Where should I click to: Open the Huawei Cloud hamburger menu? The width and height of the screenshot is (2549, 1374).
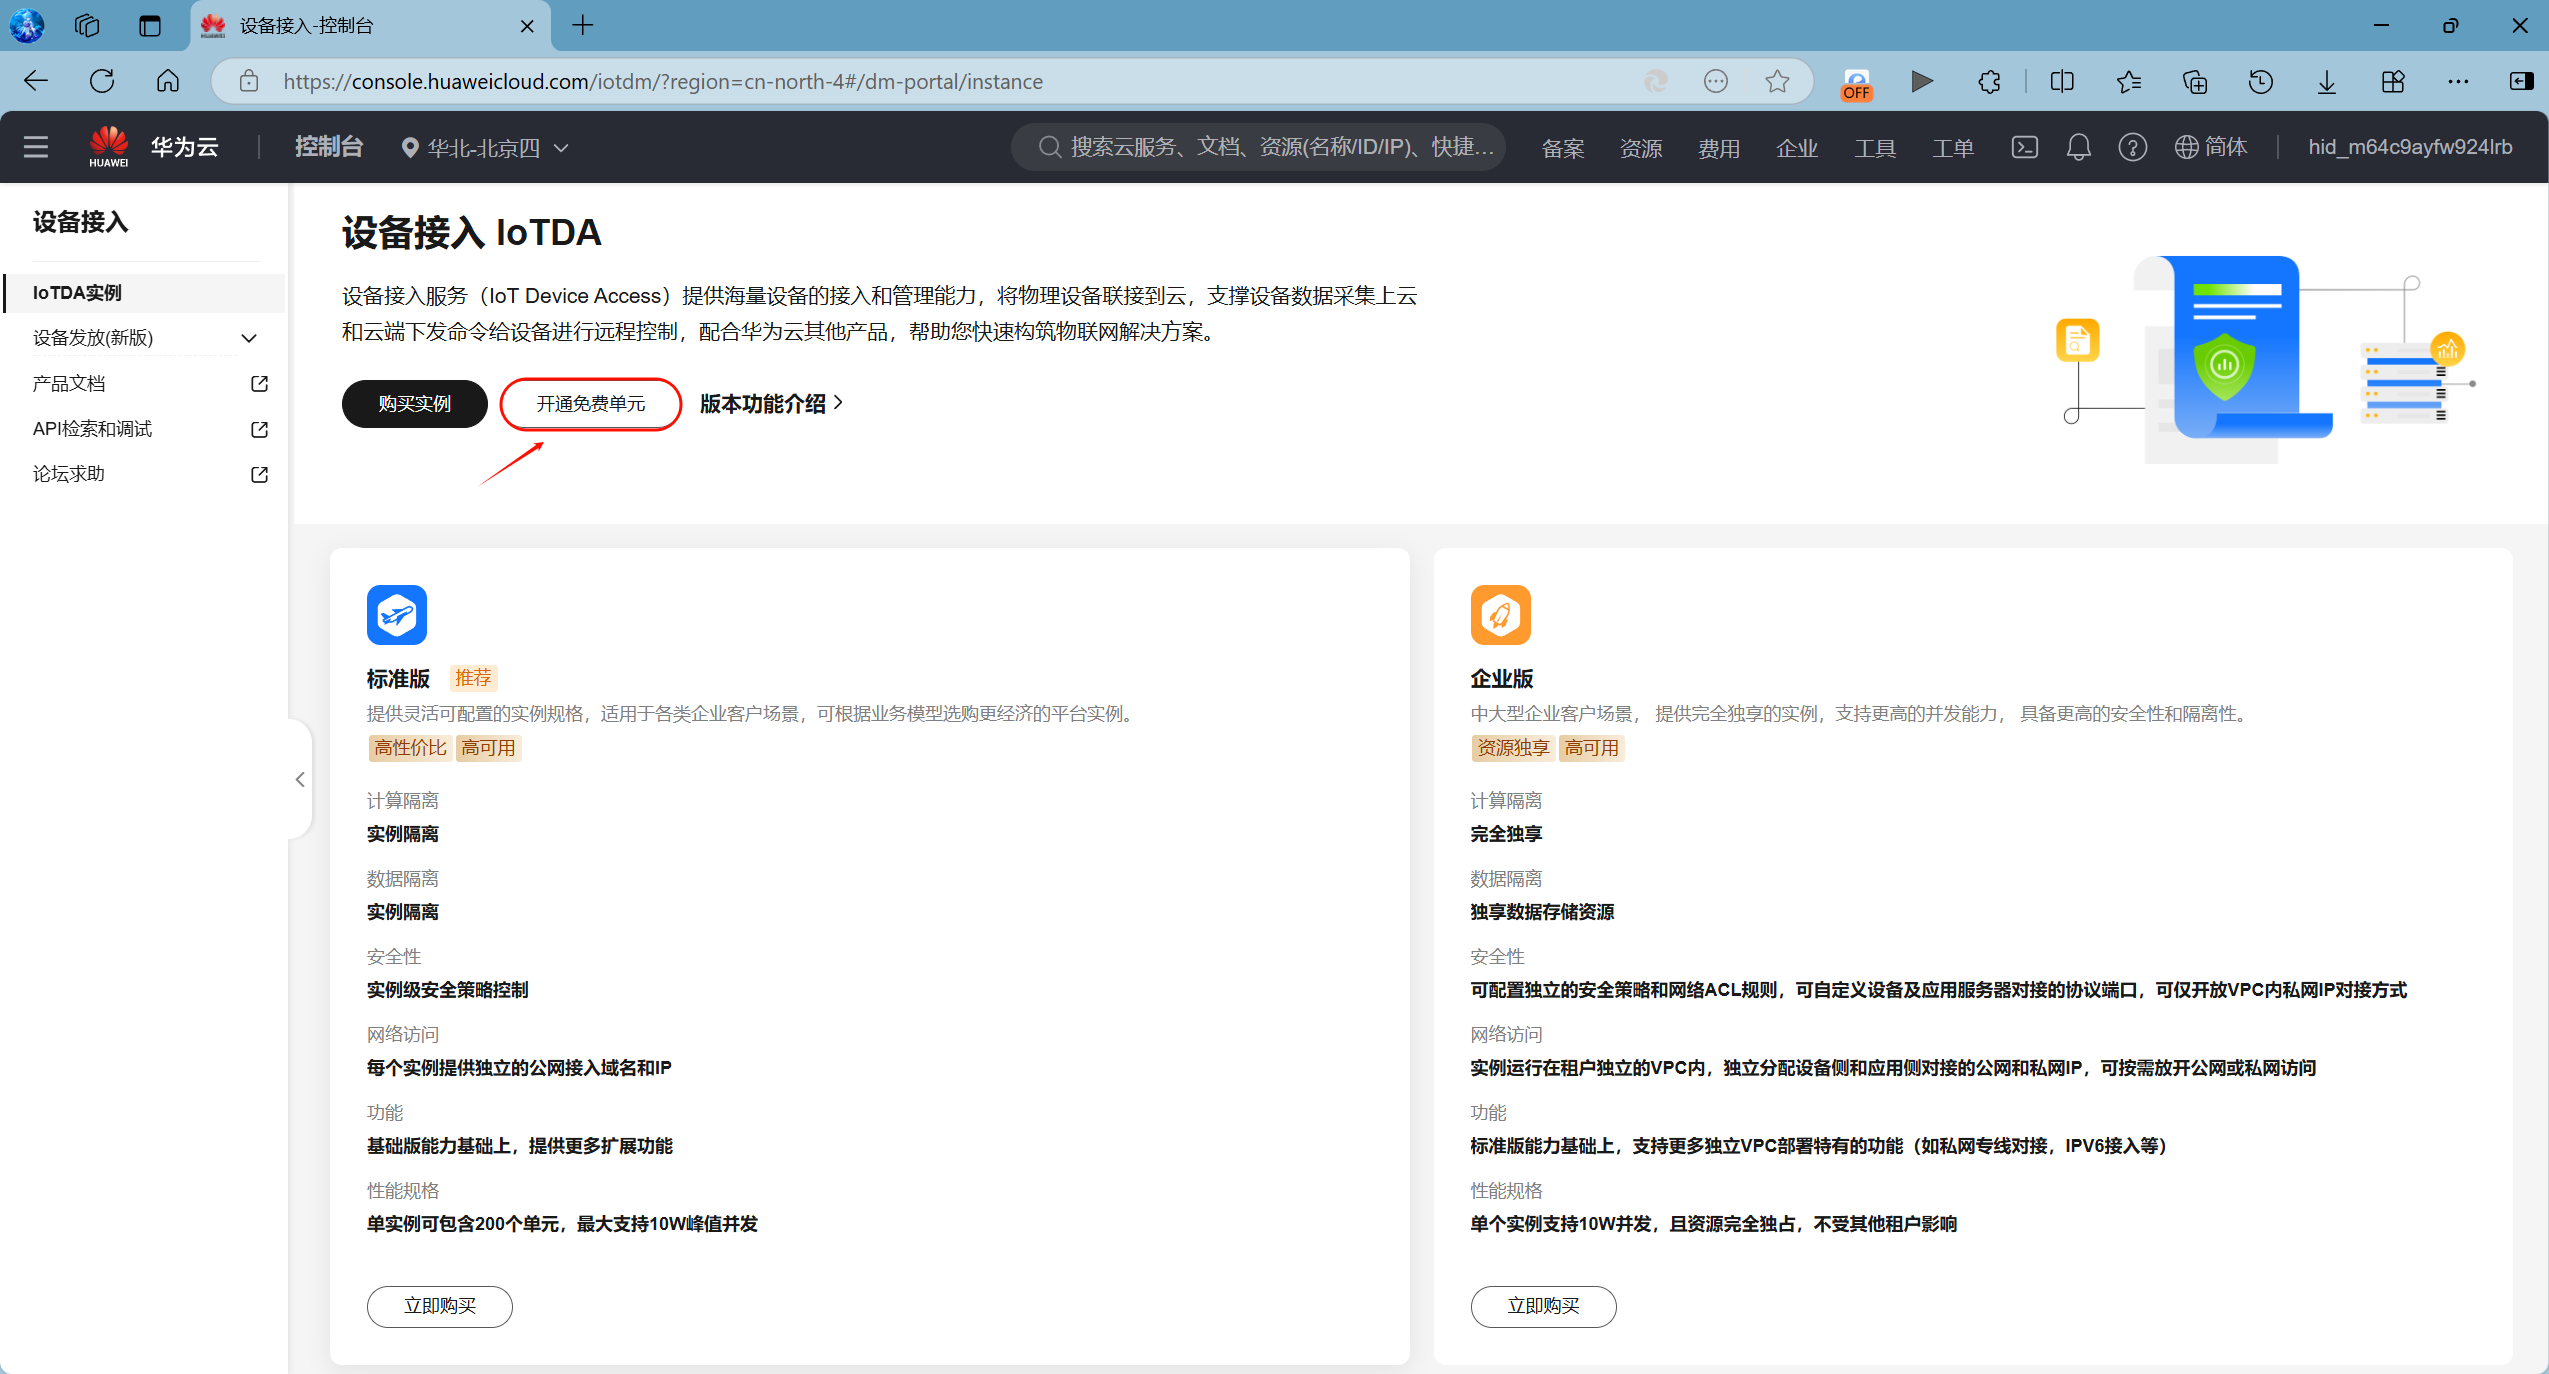[36, 147]
